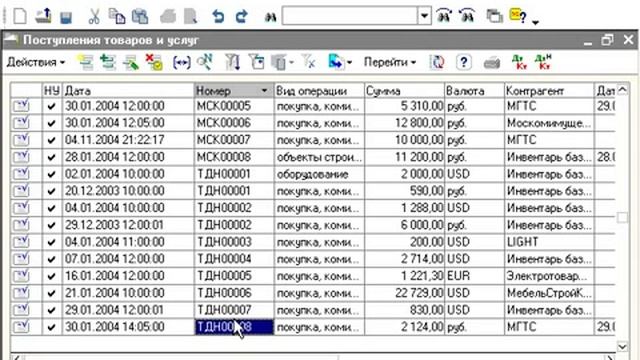Open the Перейти dropdown menu
The image size is (640, 360).
click(x=390, y=62)
